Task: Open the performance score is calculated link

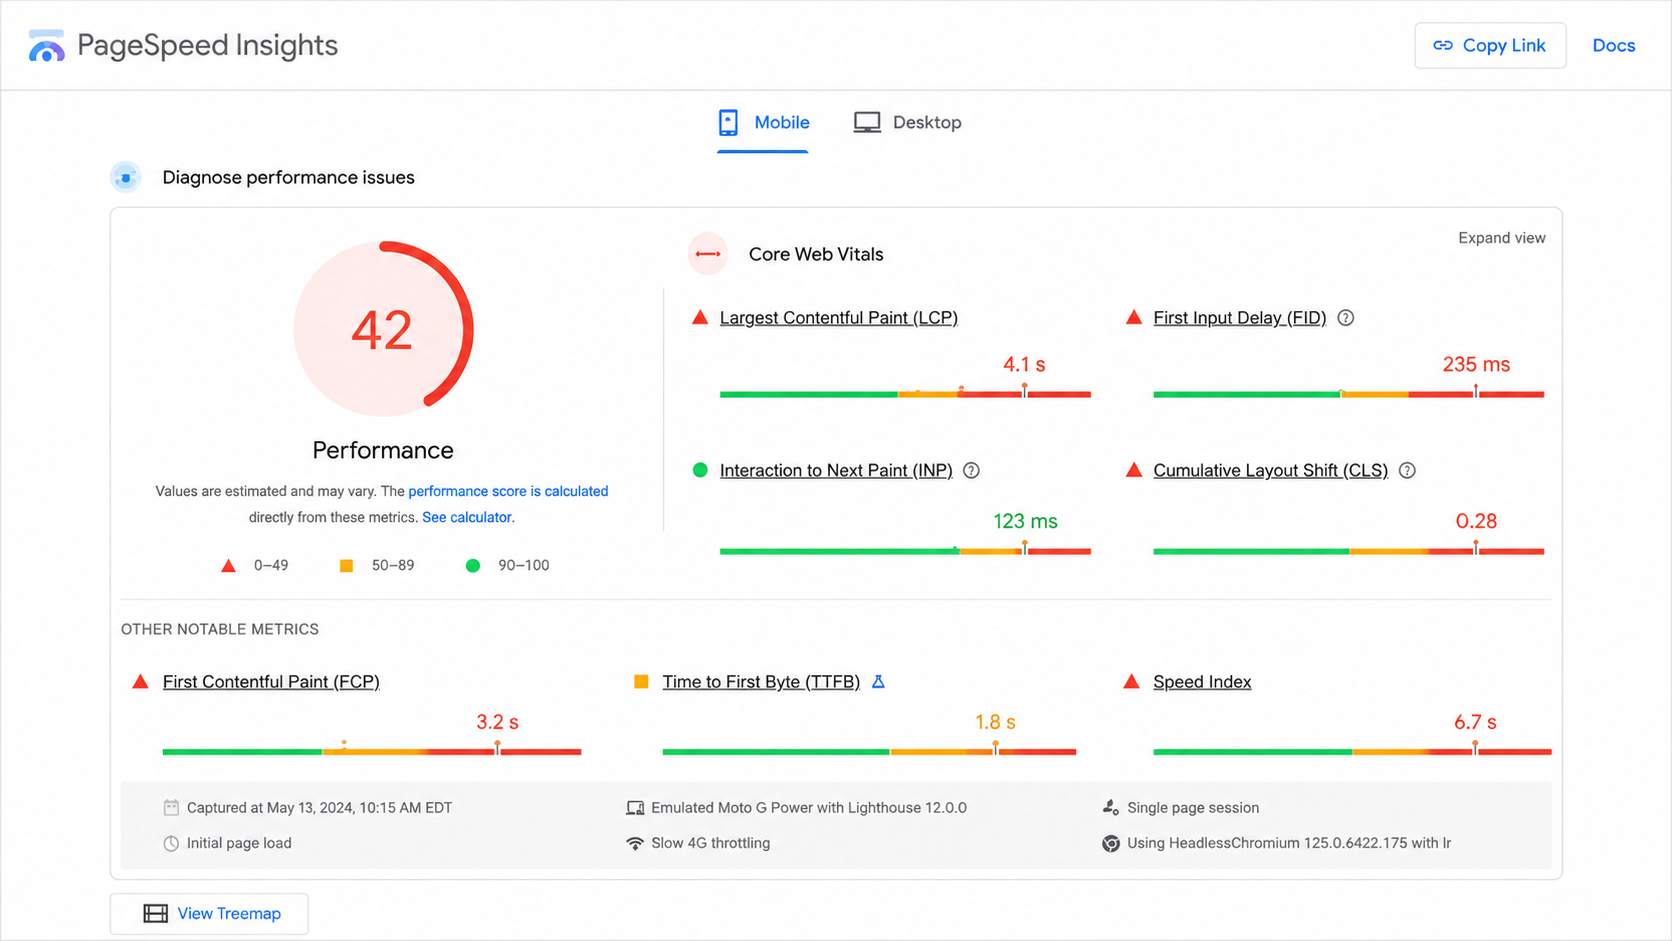Action: click(508, 491)
